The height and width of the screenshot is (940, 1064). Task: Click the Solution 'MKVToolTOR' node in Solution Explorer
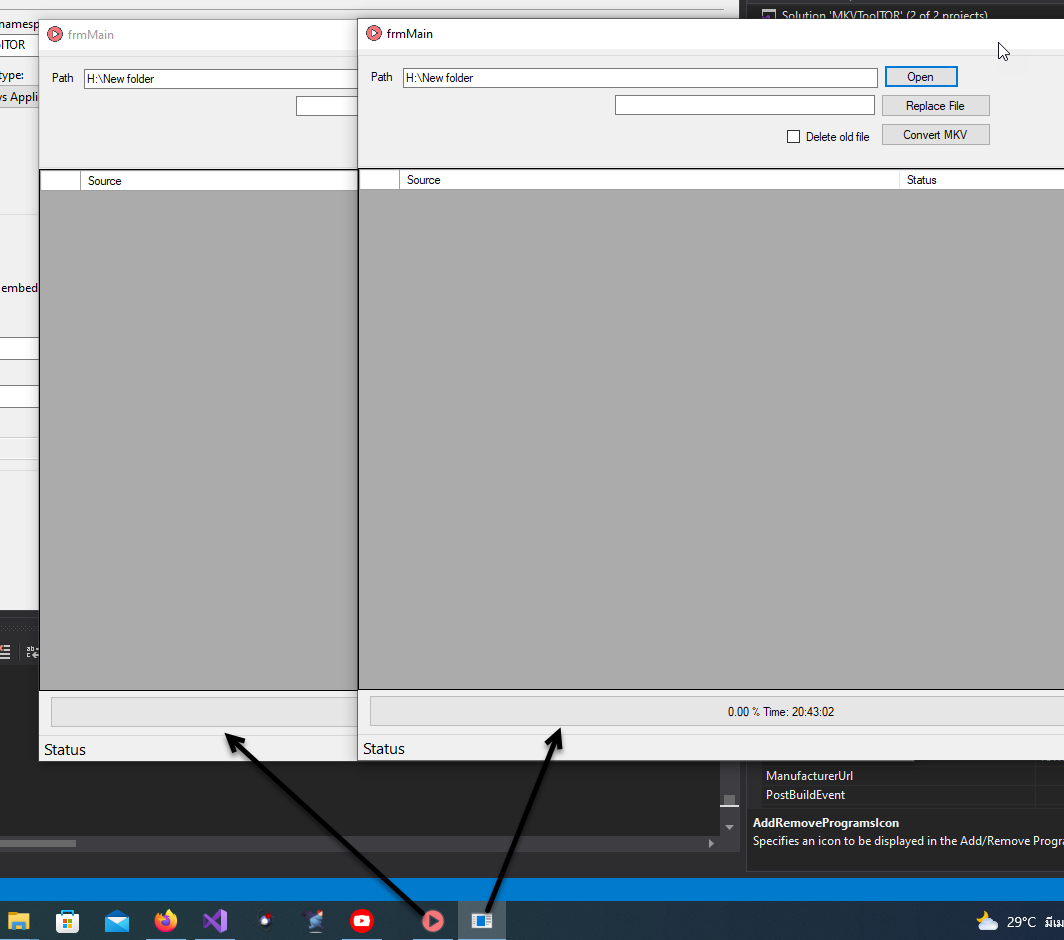tap(884, 15)
